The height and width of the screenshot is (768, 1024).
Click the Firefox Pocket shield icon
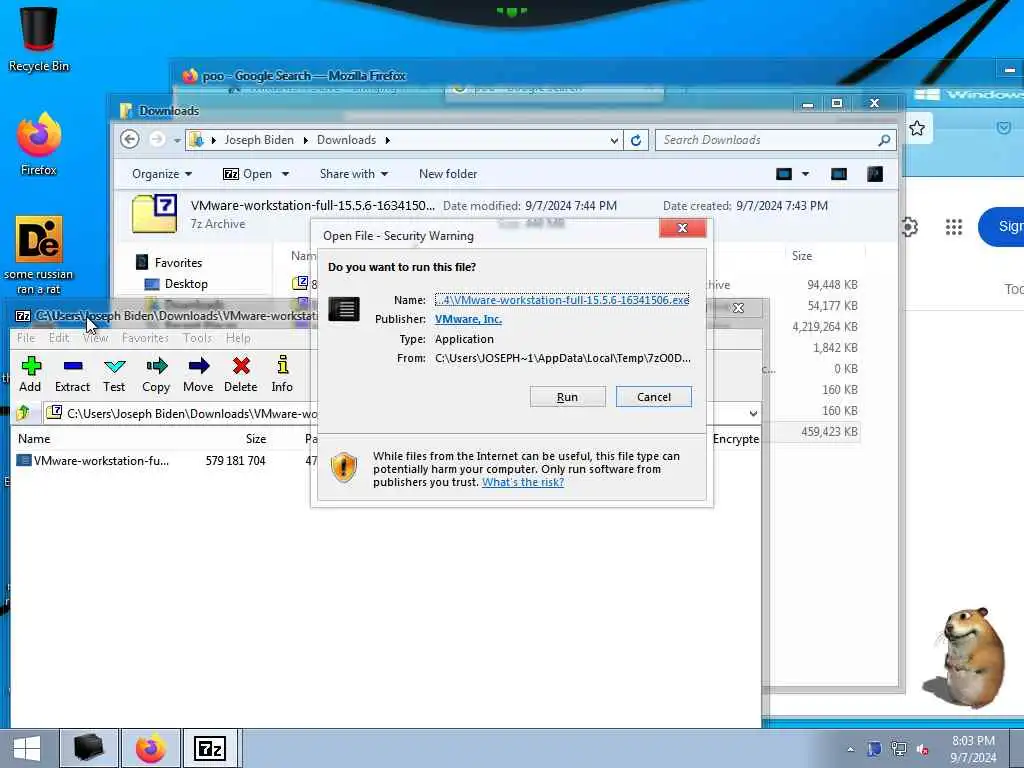click(1004, 128)
